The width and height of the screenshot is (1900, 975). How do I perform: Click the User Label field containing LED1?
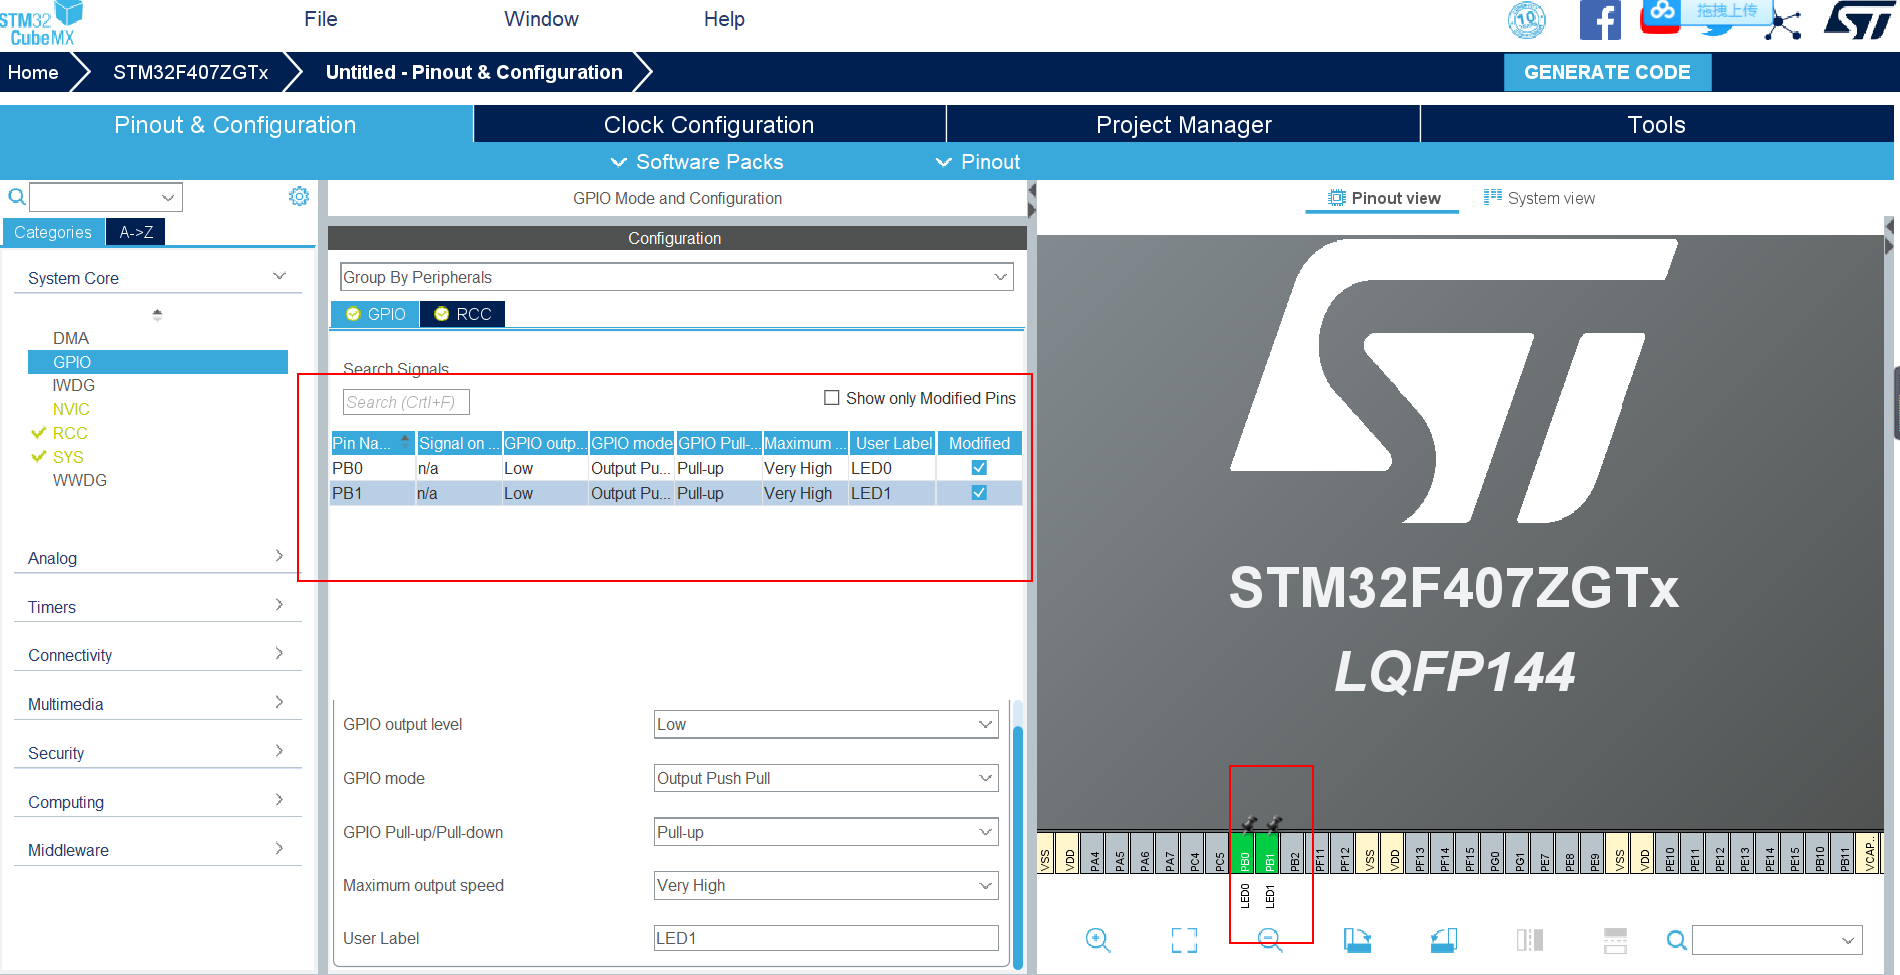[x=826, y=938]
